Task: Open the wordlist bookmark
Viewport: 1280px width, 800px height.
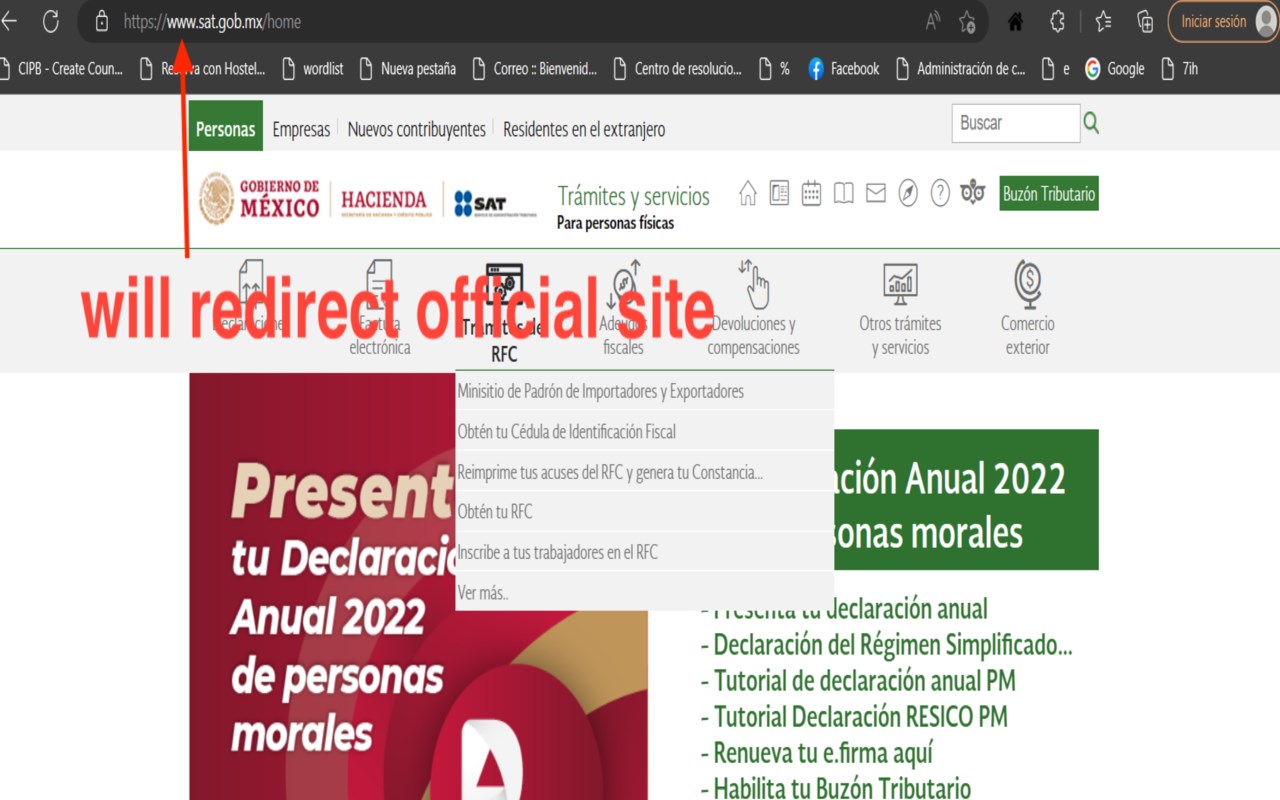Action: (x=312, y=69)
